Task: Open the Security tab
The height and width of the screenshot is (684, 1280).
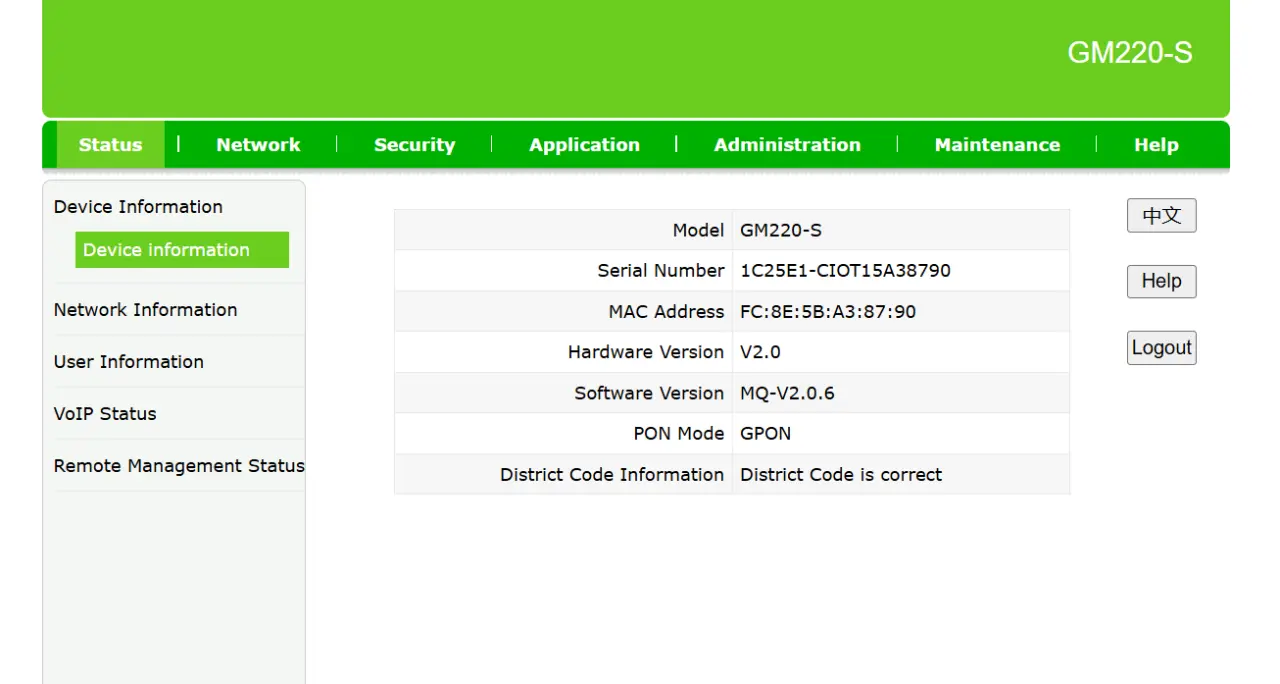Action: 414,145
